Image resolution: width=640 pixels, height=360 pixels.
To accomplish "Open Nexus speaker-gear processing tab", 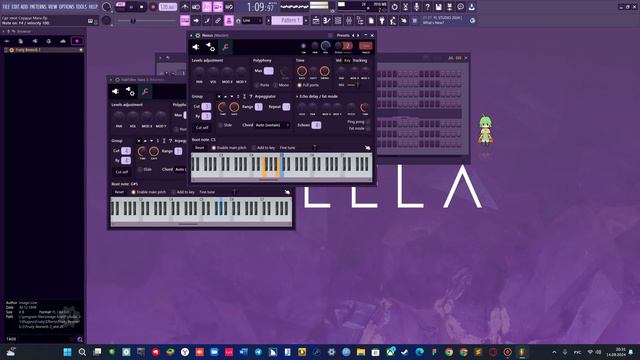I will click(211, 47).
